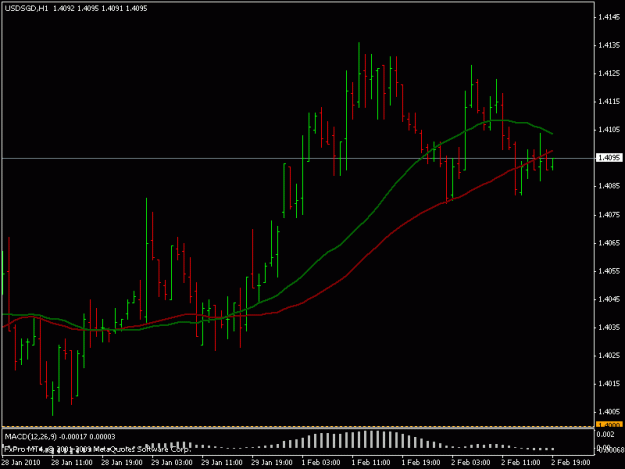Screen dimensions: 625x469
Task: Click the 1 Feb 19:00 time label
Action: 421,463
